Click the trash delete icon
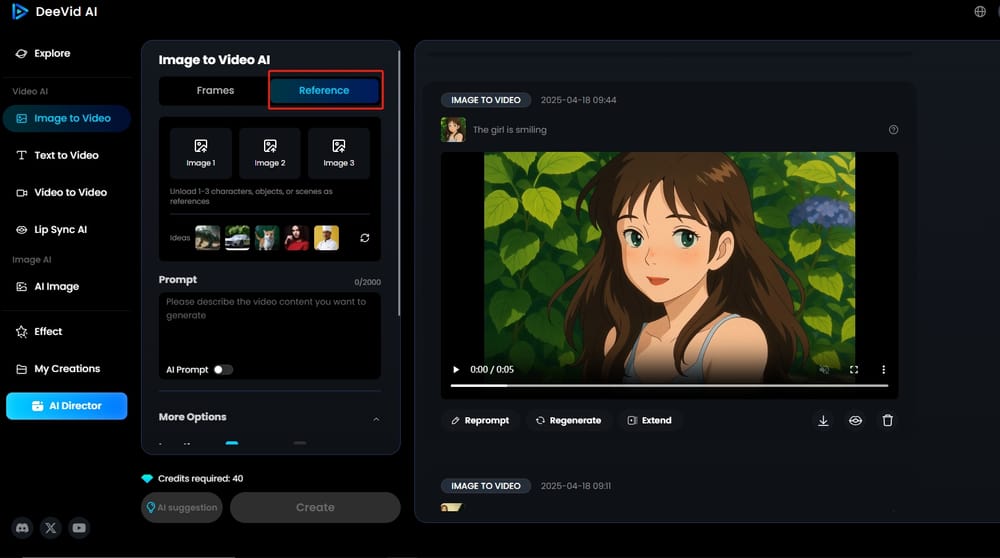Image resolution: width=1000 pixels, height=558 pixels. [x=887, y=421]
